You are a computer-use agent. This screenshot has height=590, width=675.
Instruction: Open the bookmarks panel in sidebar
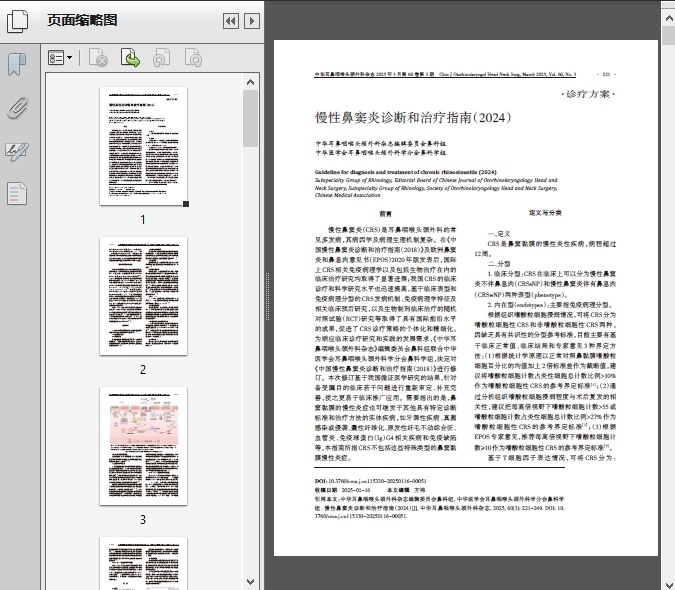click(x=16, y=65)
